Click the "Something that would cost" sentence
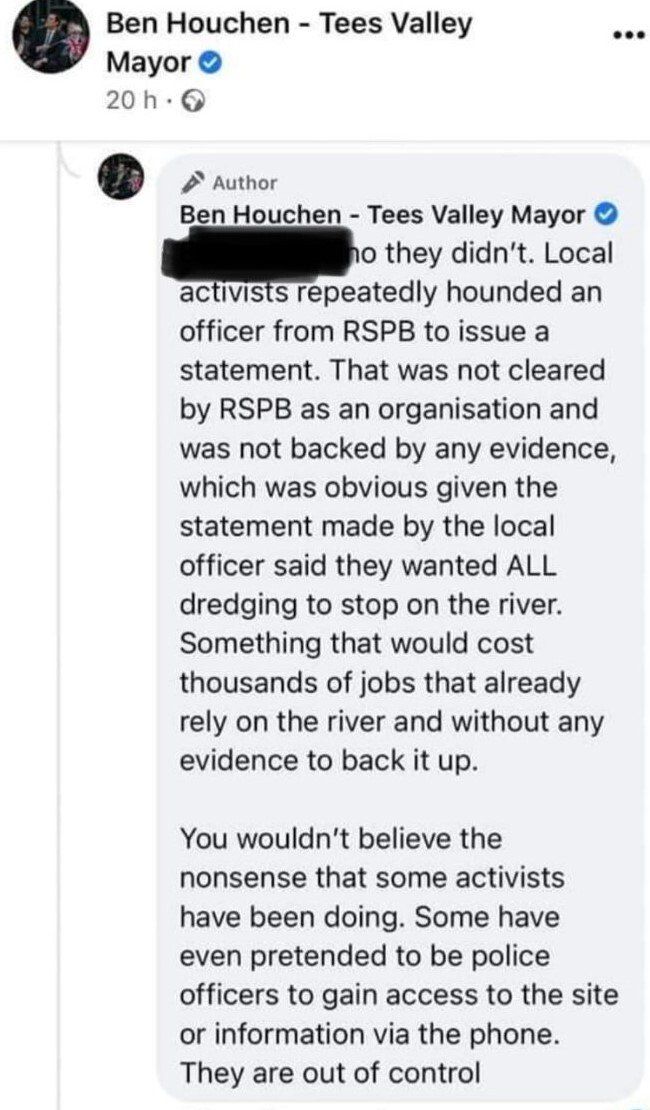 point(356,644)
